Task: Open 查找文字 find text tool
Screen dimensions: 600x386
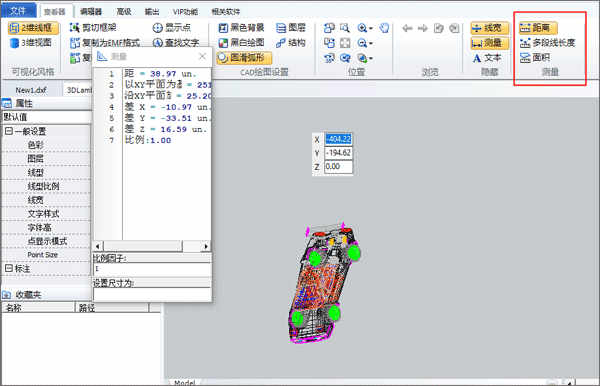Action: coord(176,42)
